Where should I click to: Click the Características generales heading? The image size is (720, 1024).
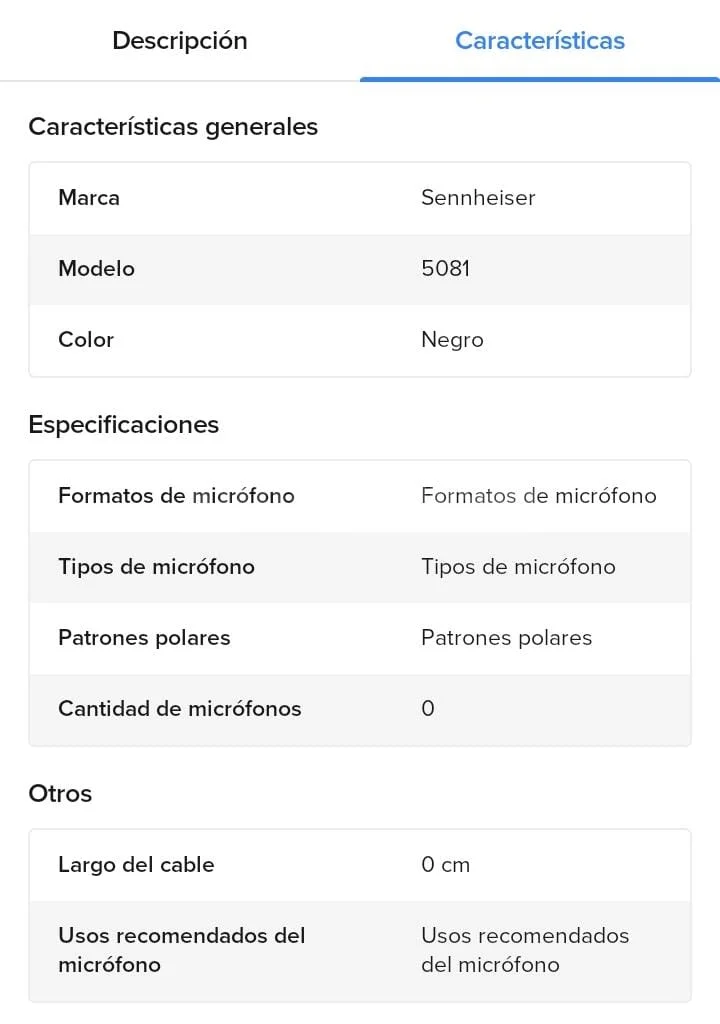pos(173,127)
